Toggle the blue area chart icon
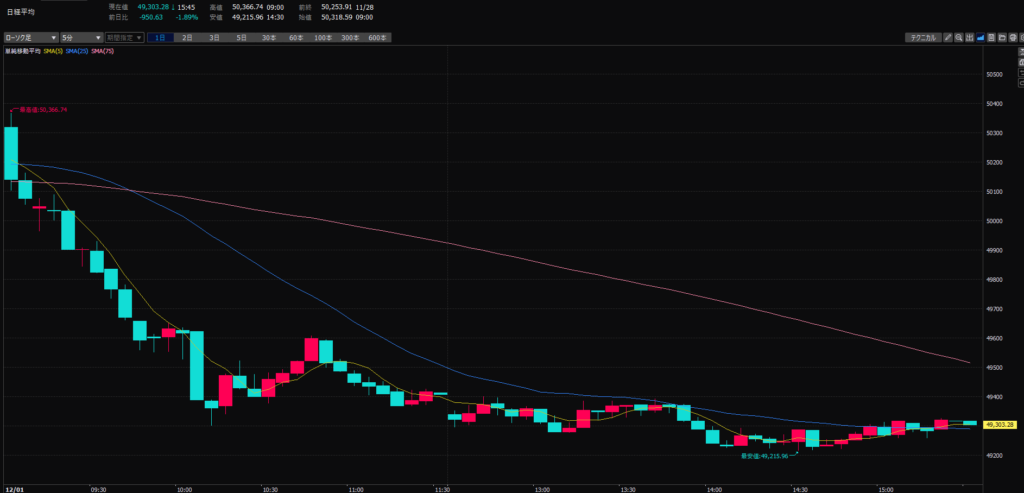This screenshot has width=1024, height=493. coord(980,37)
